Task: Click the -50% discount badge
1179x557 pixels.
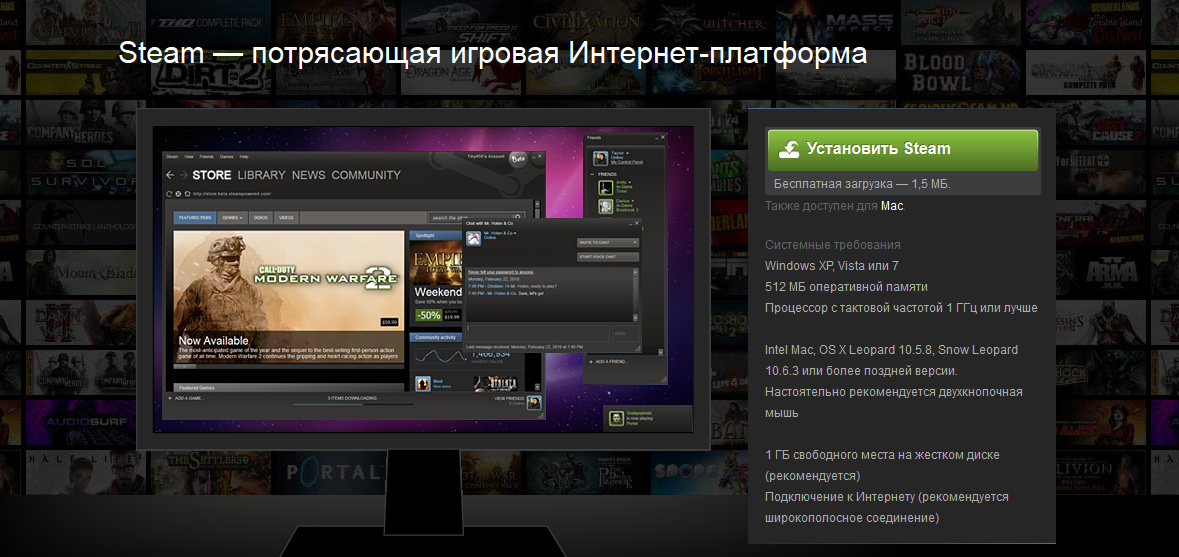Action: 428,315
